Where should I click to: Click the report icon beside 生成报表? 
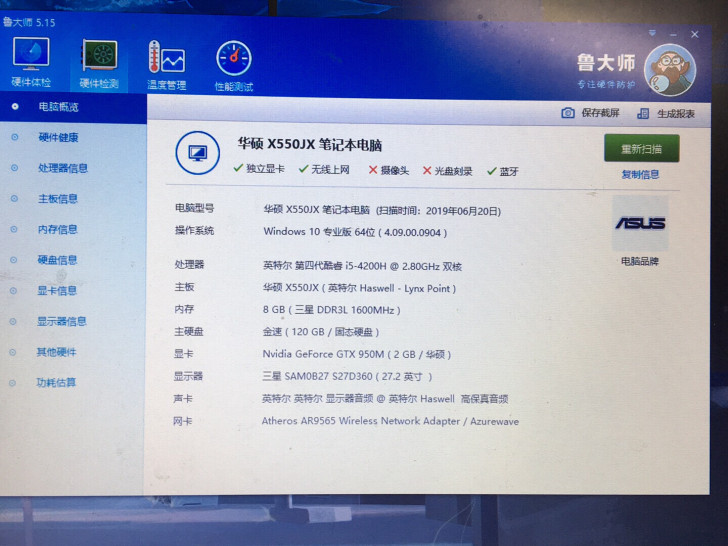[x=643, y=113]
